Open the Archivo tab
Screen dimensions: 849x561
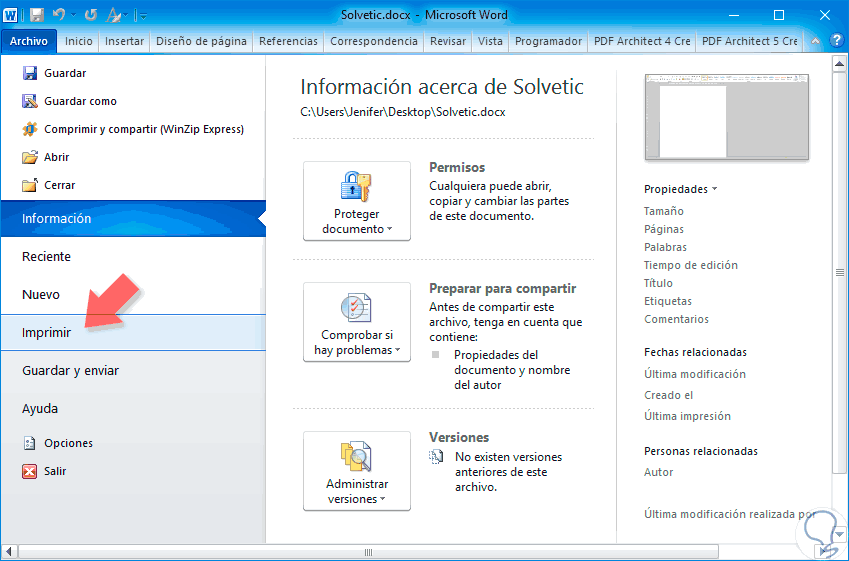pos(29,41)
